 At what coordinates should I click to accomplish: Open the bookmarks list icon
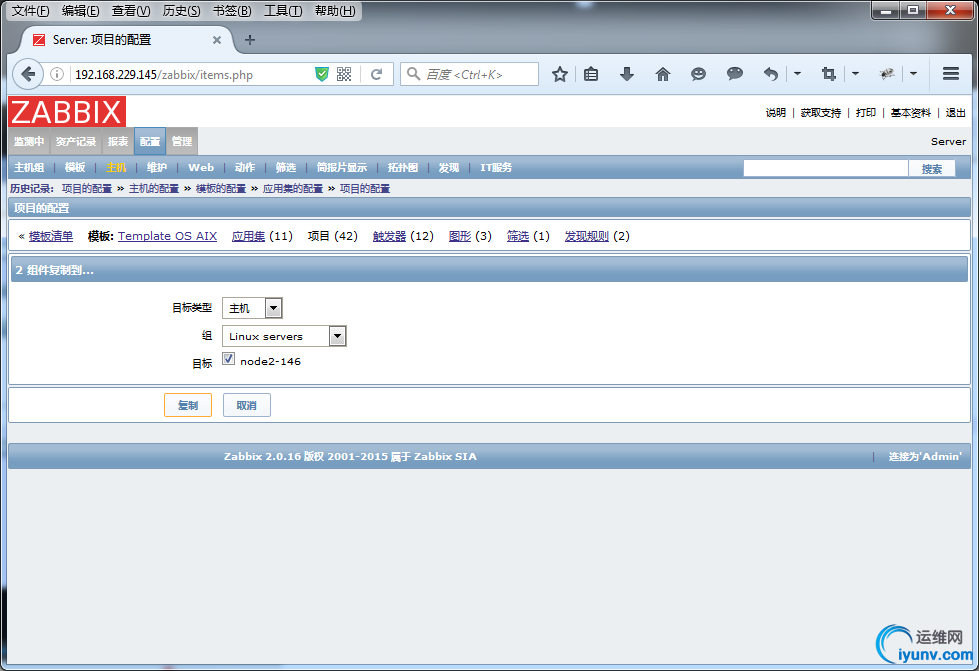591,74
